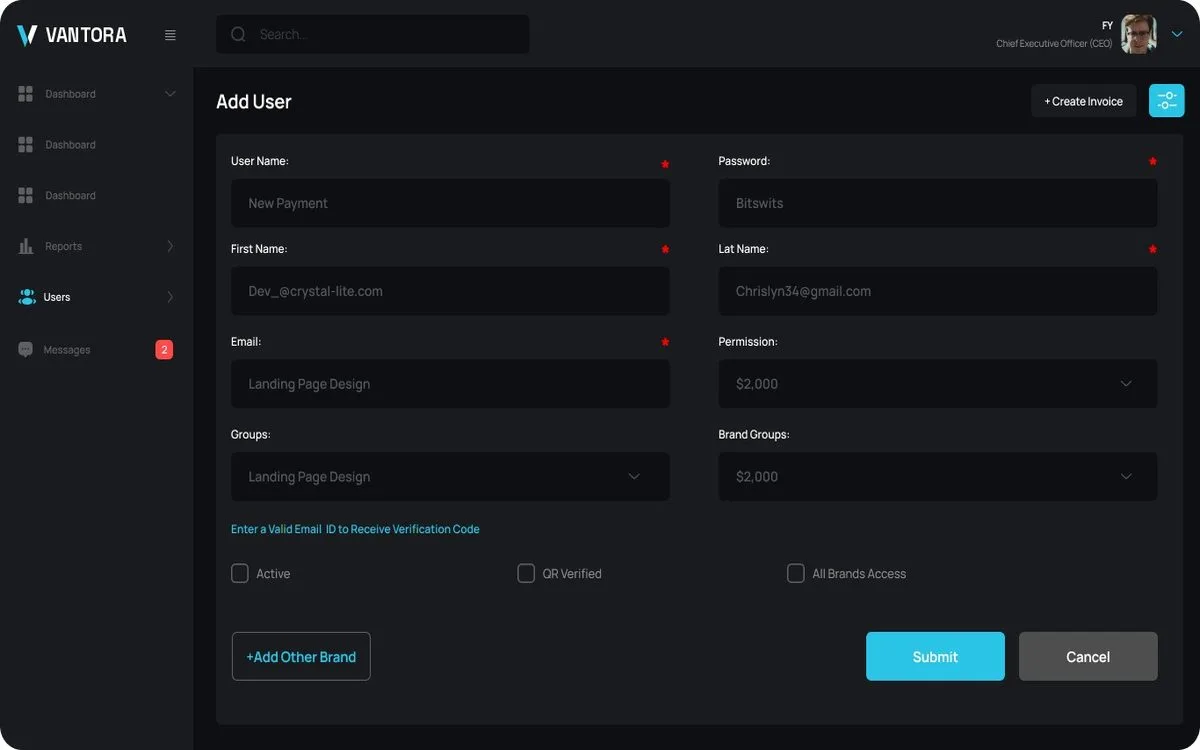Click the verification code email hint link
This screenshot has width=1200, height=750.
(355, 529)
